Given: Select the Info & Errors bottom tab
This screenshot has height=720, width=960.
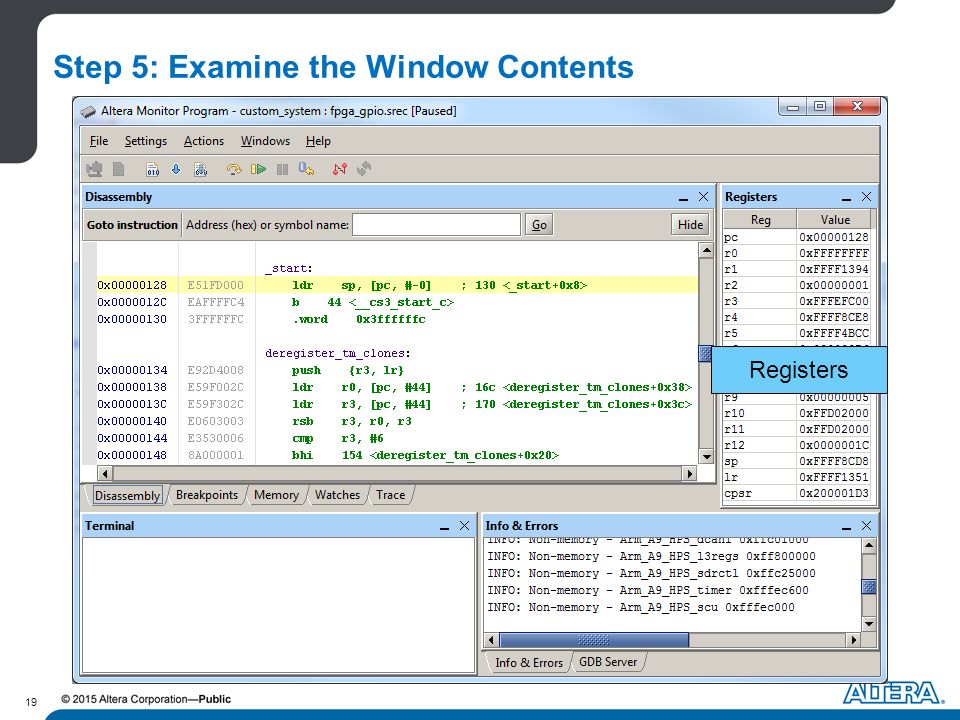Looking at the screenshot, I should click(x=528, y=662).
